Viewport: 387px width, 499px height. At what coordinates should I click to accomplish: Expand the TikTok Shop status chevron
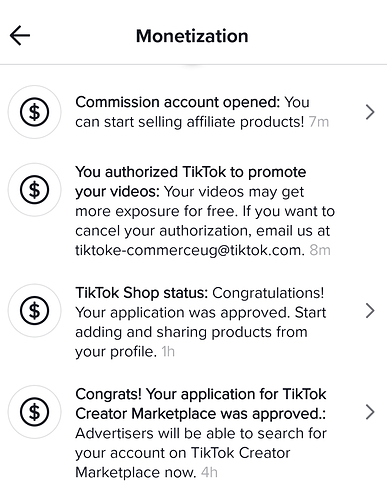tap(370, 311)
